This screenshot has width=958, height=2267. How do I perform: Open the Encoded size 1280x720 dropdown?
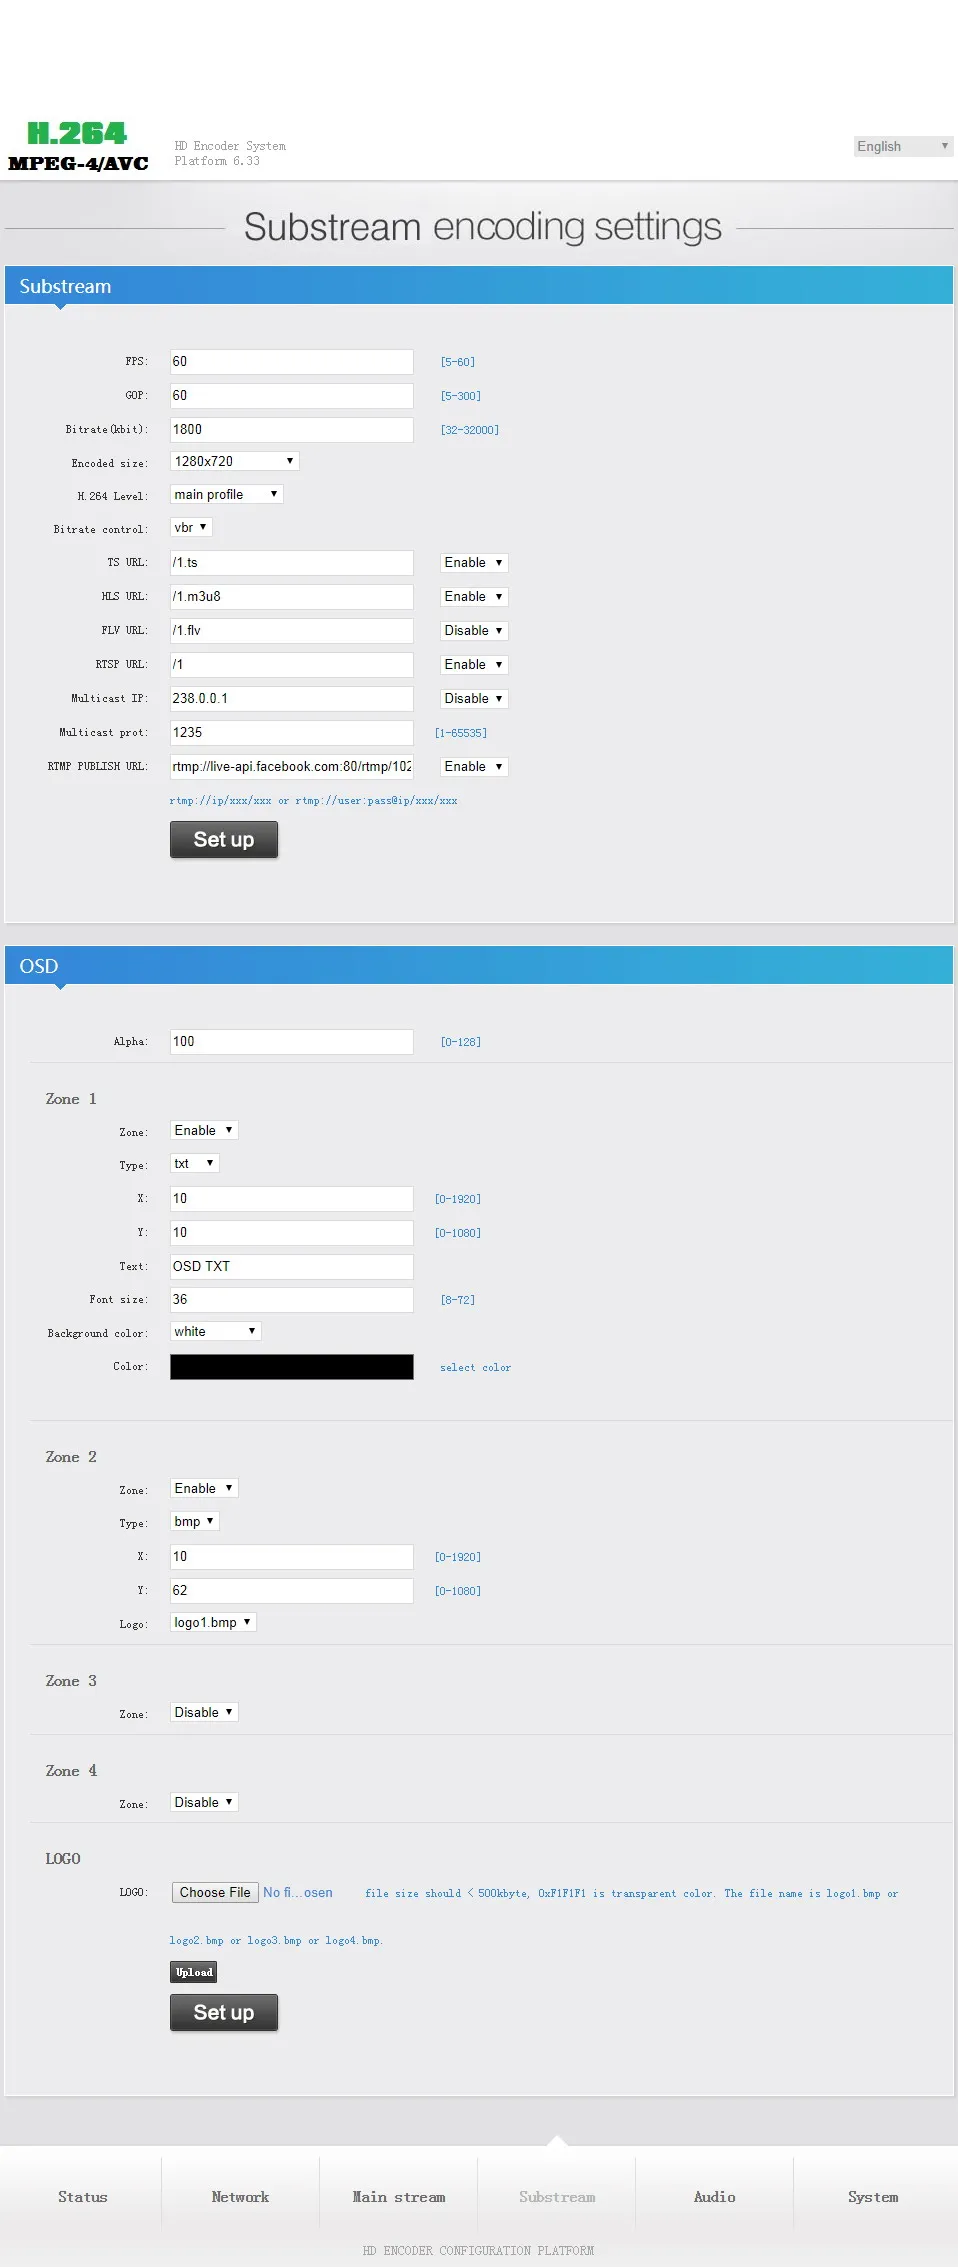[234, 461]
